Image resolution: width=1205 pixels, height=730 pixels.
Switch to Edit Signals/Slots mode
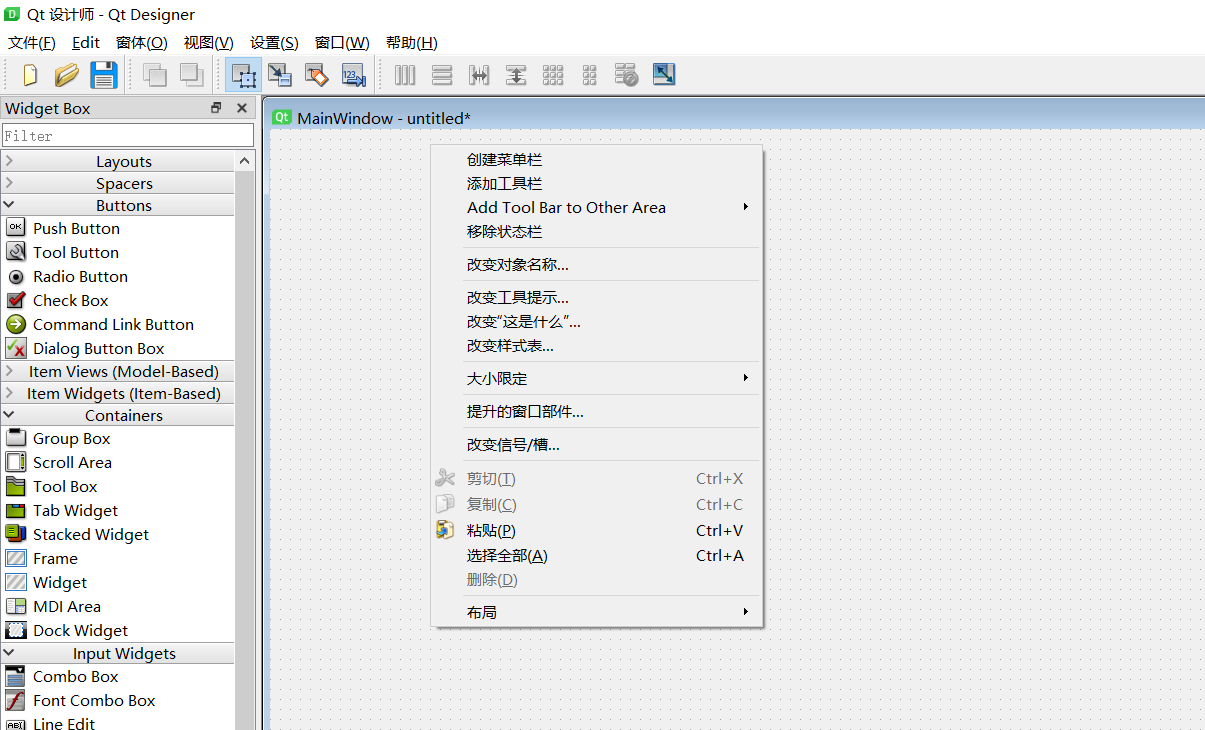[280, 75]
